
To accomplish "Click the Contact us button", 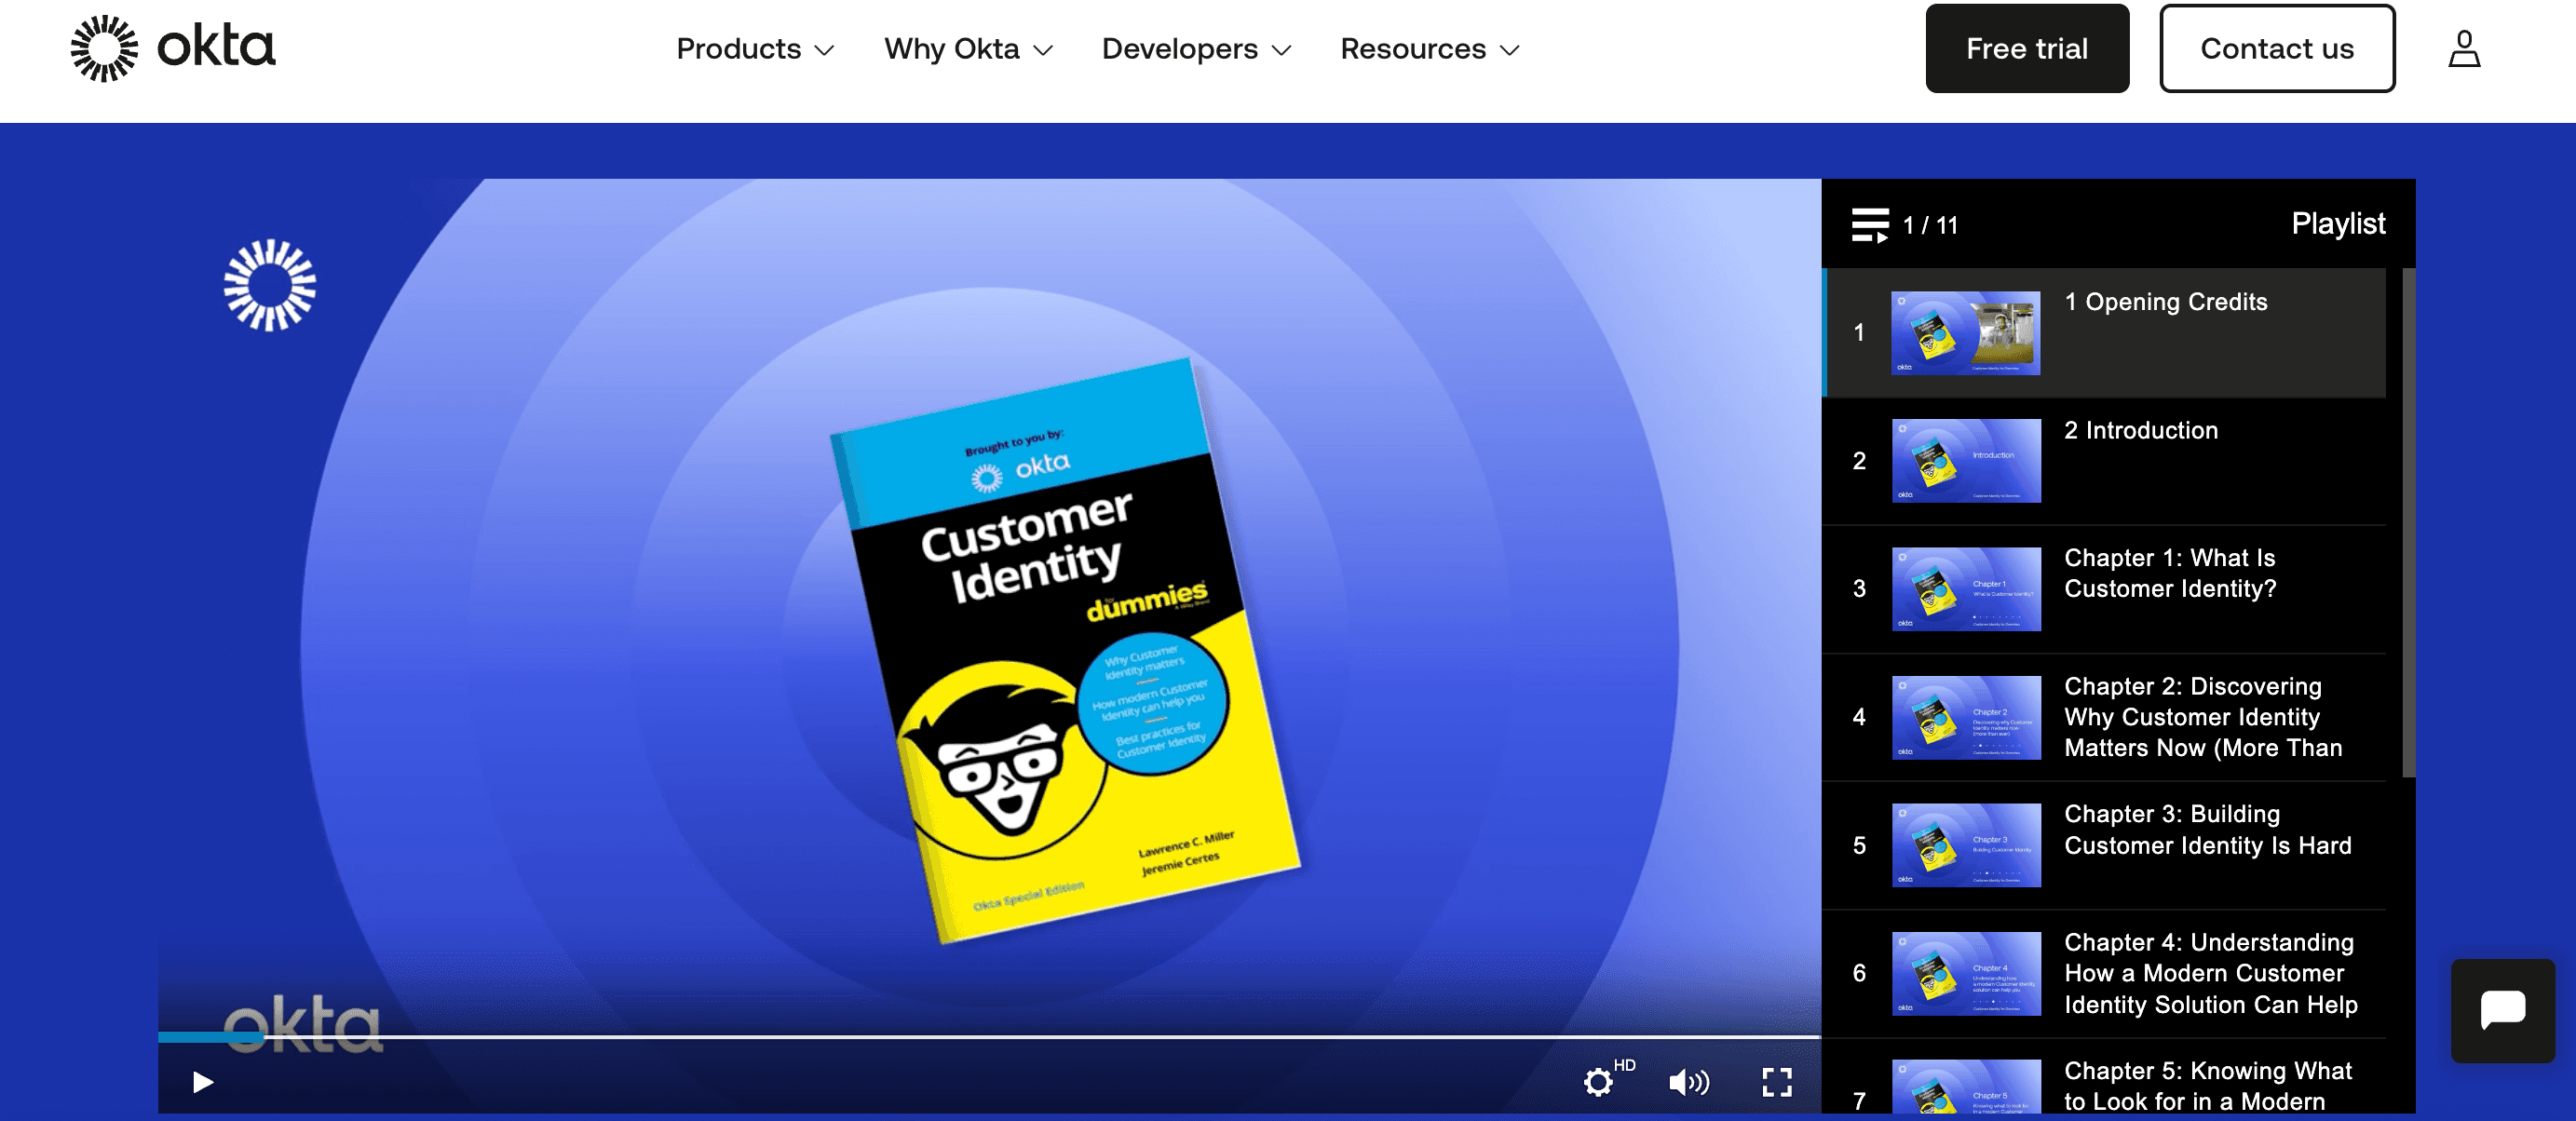I will point(2276,48).
